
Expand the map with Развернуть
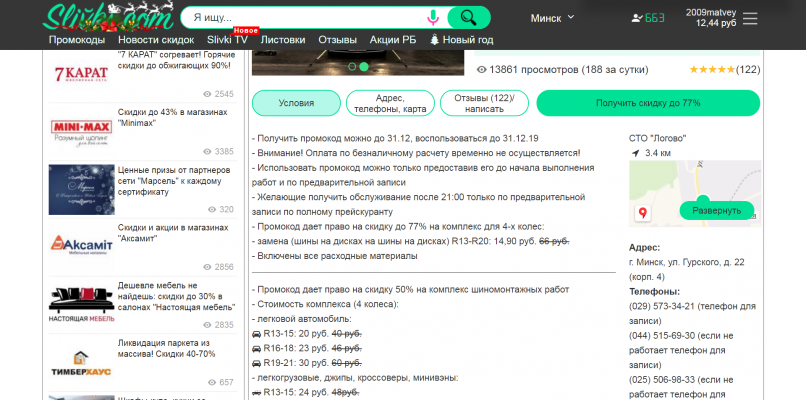pyautogui.click(x=717, y=211)
